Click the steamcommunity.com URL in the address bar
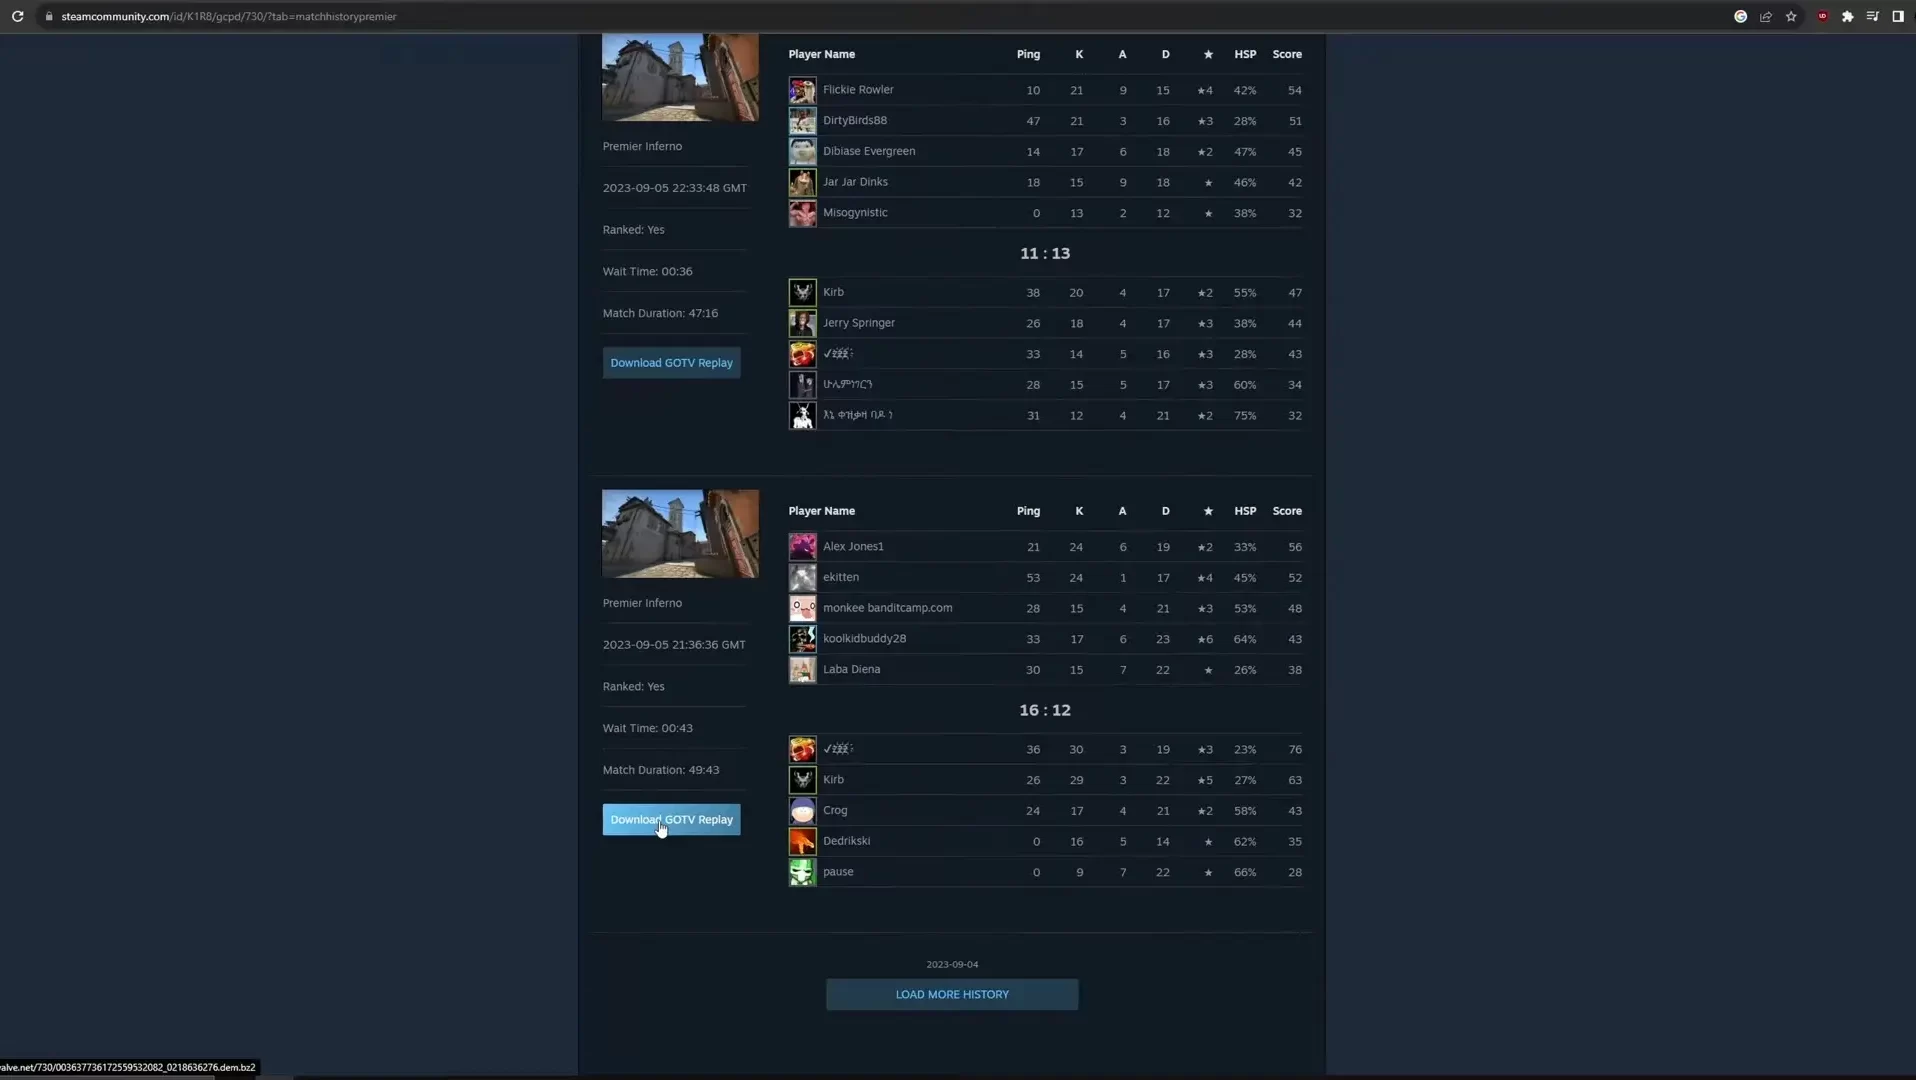Screen dimensions: 1916x1080 point(229,16)
